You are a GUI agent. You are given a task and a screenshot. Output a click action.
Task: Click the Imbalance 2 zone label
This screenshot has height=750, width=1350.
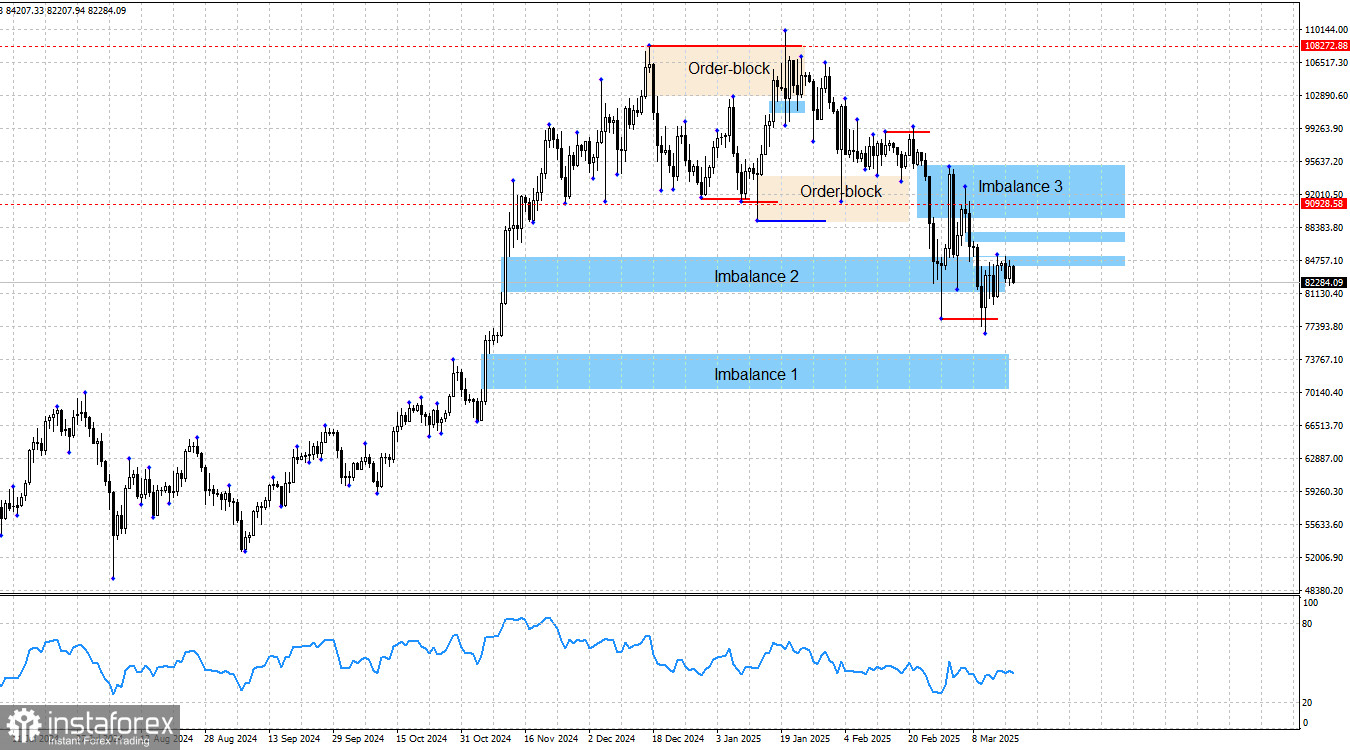pos(756,276)
